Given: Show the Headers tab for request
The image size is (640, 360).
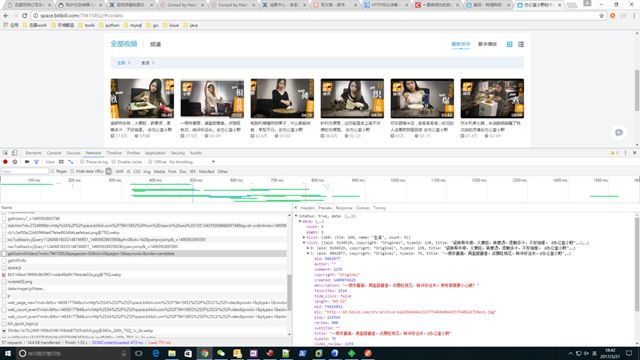Looking at the screenshot, I should (x=308, y=208).
